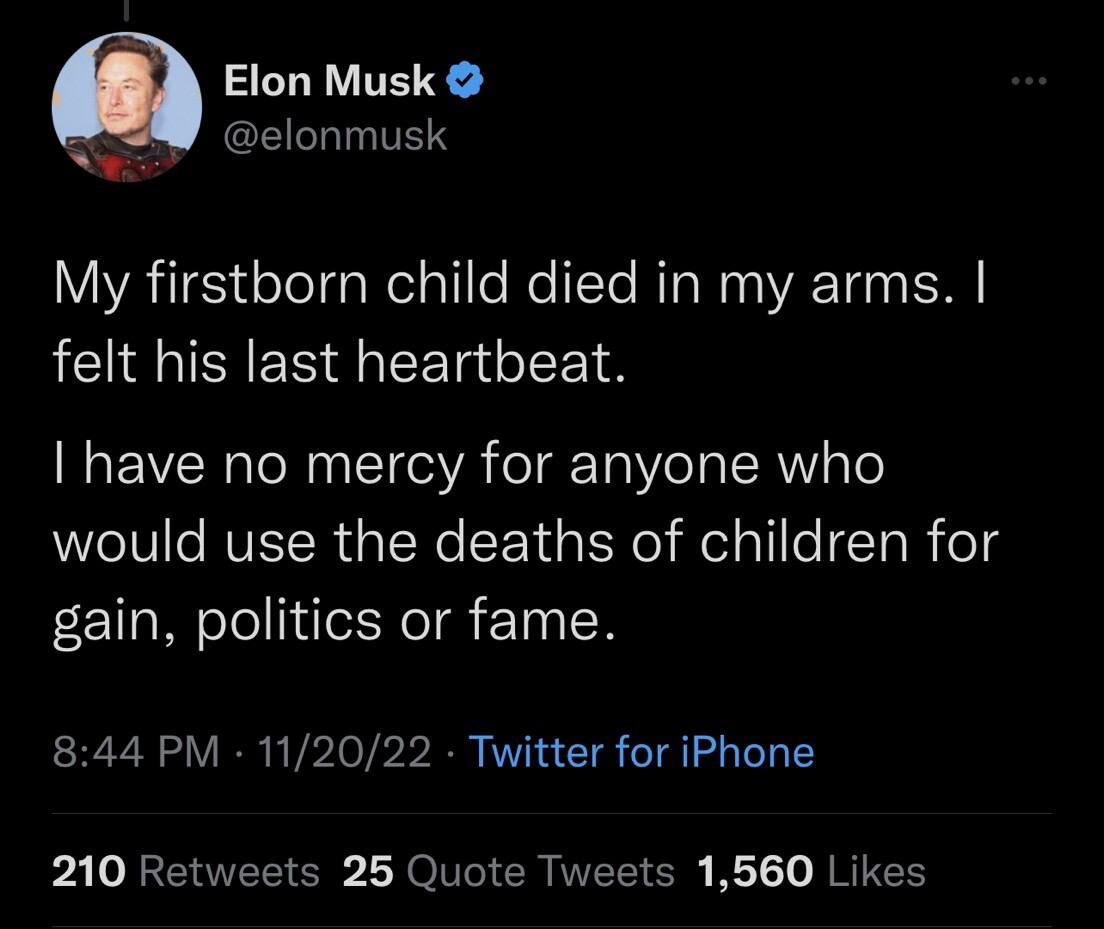Click the blue verified checkmark badge
Image resolution: width=1104 pixels, height=929 pixels.
(x=464, y=82)
